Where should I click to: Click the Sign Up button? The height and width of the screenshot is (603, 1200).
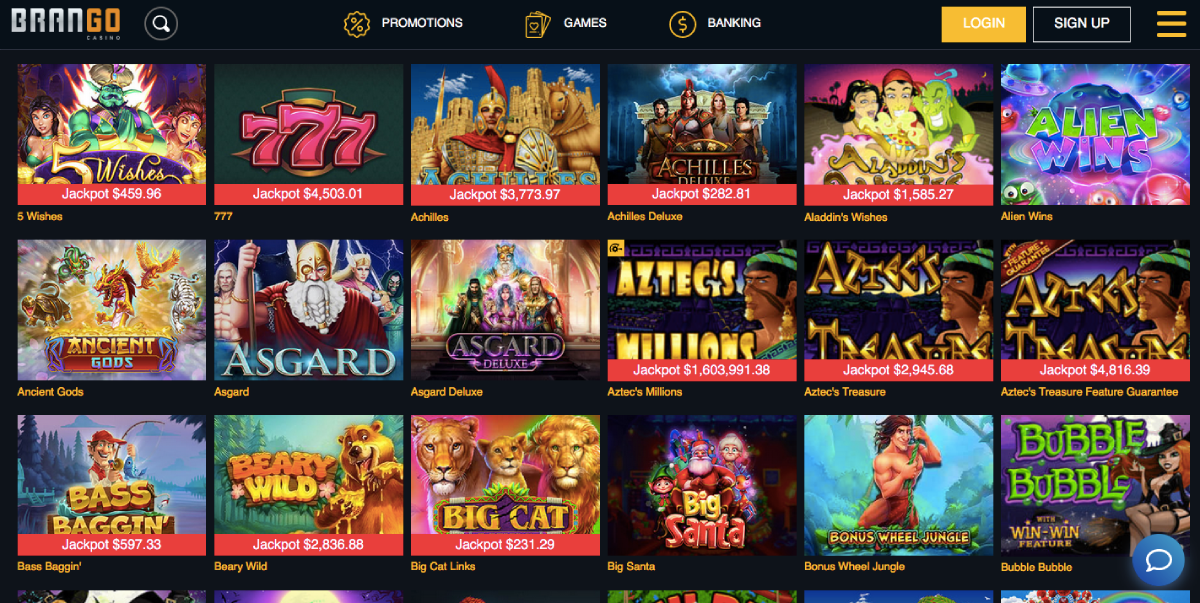[x=1082, y=24]
